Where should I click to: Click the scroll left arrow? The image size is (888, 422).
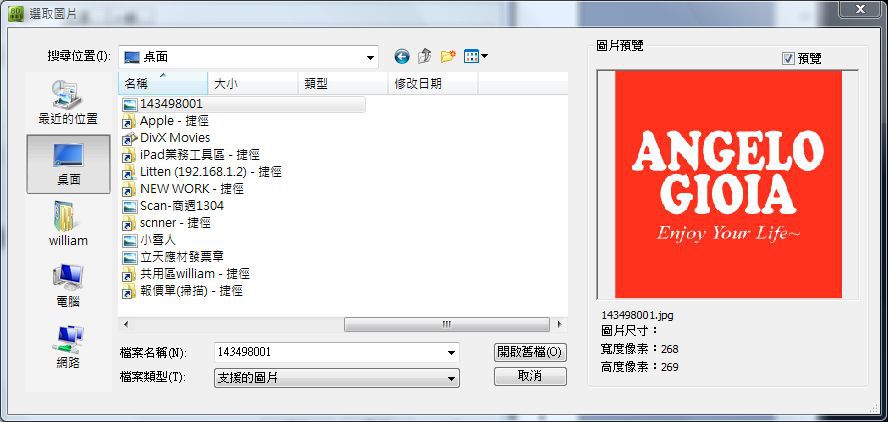(x=125, y=325)
